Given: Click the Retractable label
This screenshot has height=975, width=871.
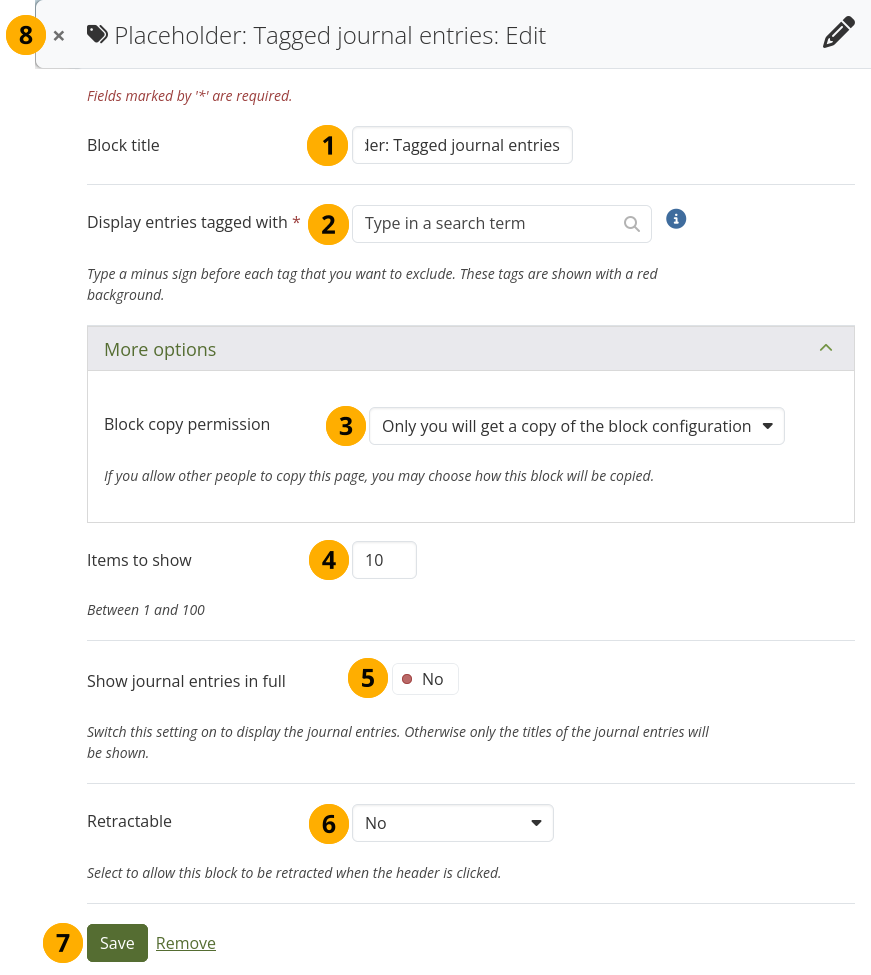Looking at the screenshot, I should [129, 821].
